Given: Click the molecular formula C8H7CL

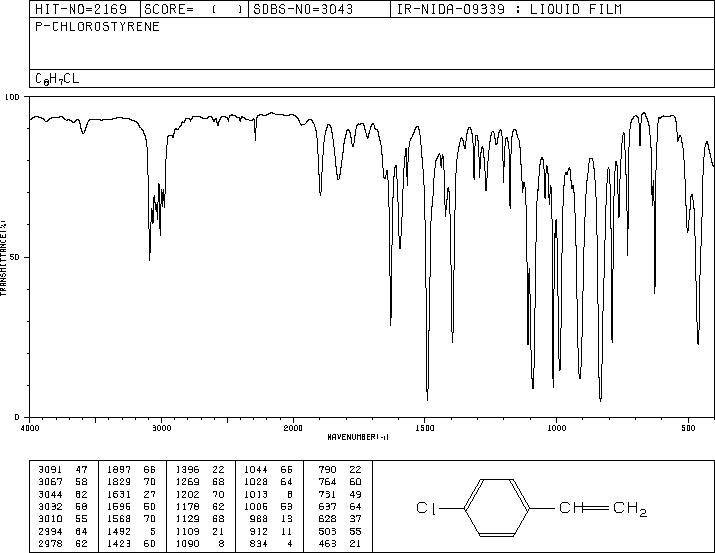Looking at the screenshot, I should (57, 78).
